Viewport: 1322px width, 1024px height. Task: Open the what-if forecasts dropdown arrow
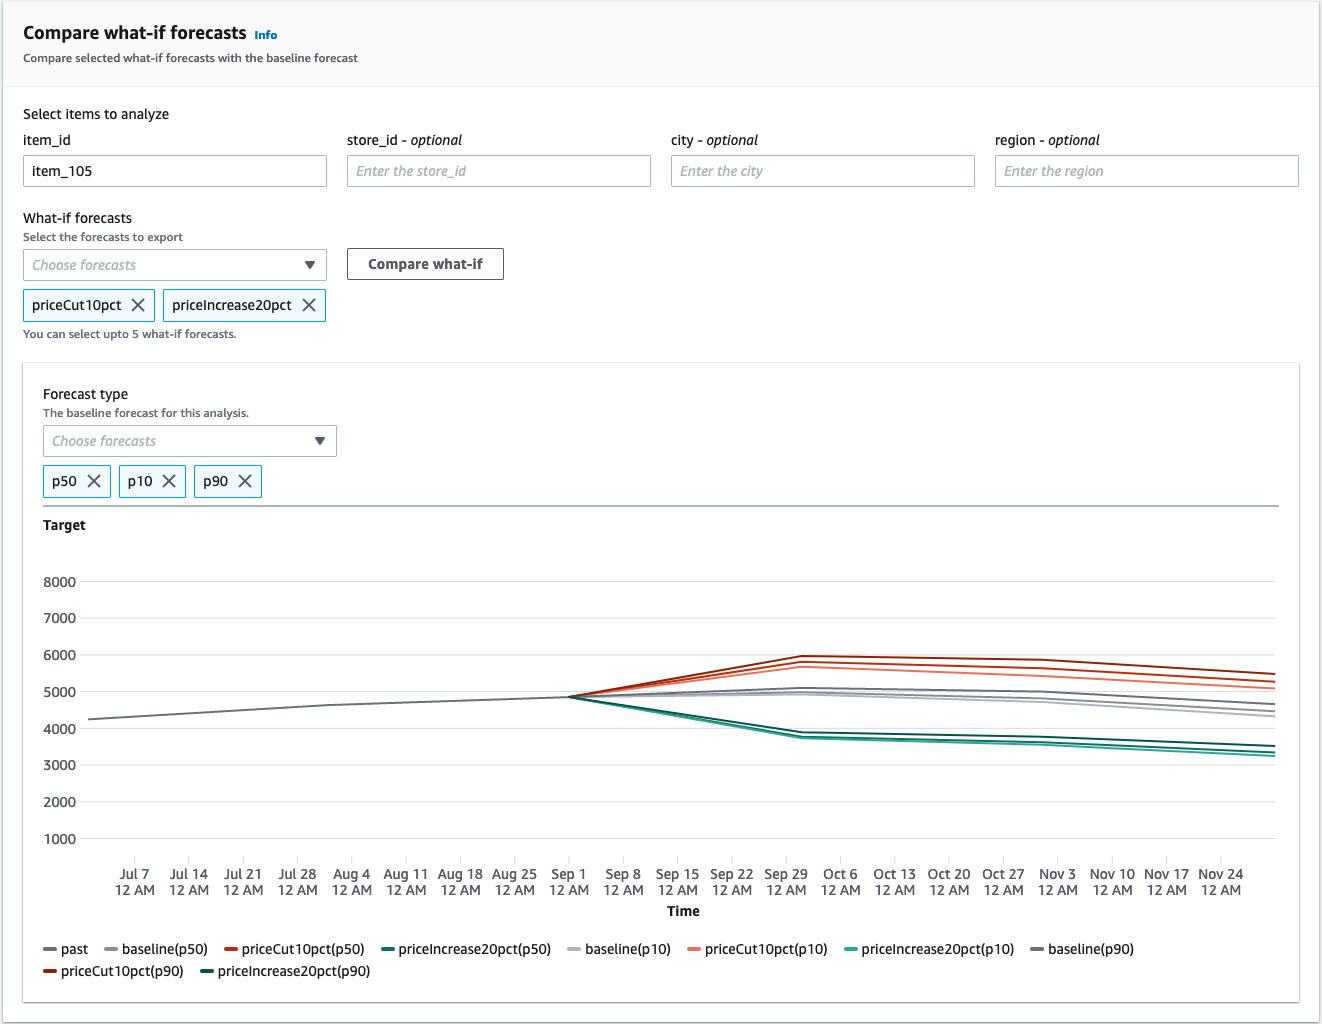tap(310, 264)
